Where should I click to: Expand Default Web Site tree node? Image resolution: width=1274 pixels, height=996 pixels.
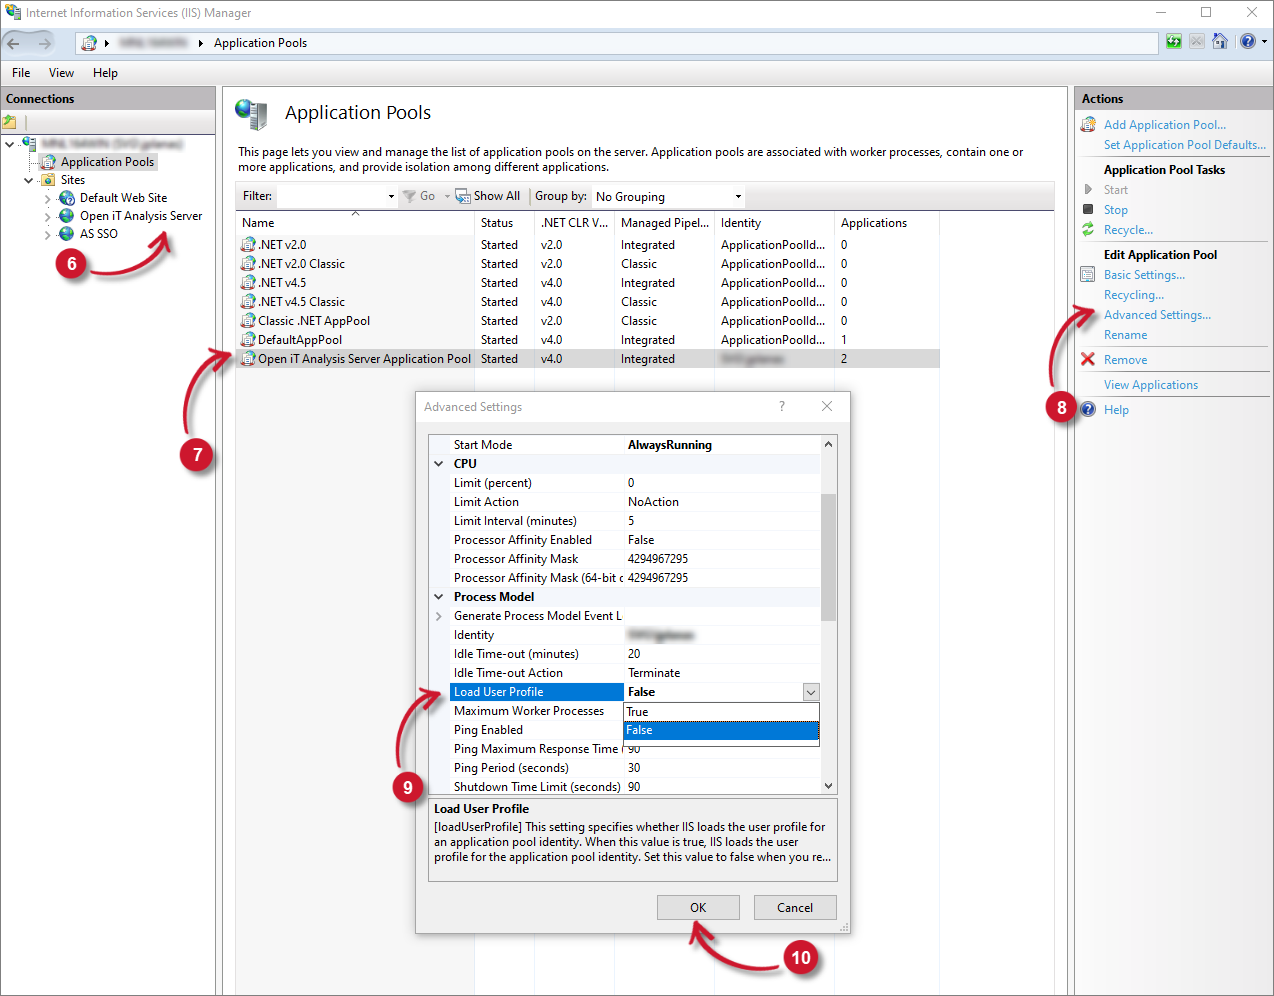[47, 199]
